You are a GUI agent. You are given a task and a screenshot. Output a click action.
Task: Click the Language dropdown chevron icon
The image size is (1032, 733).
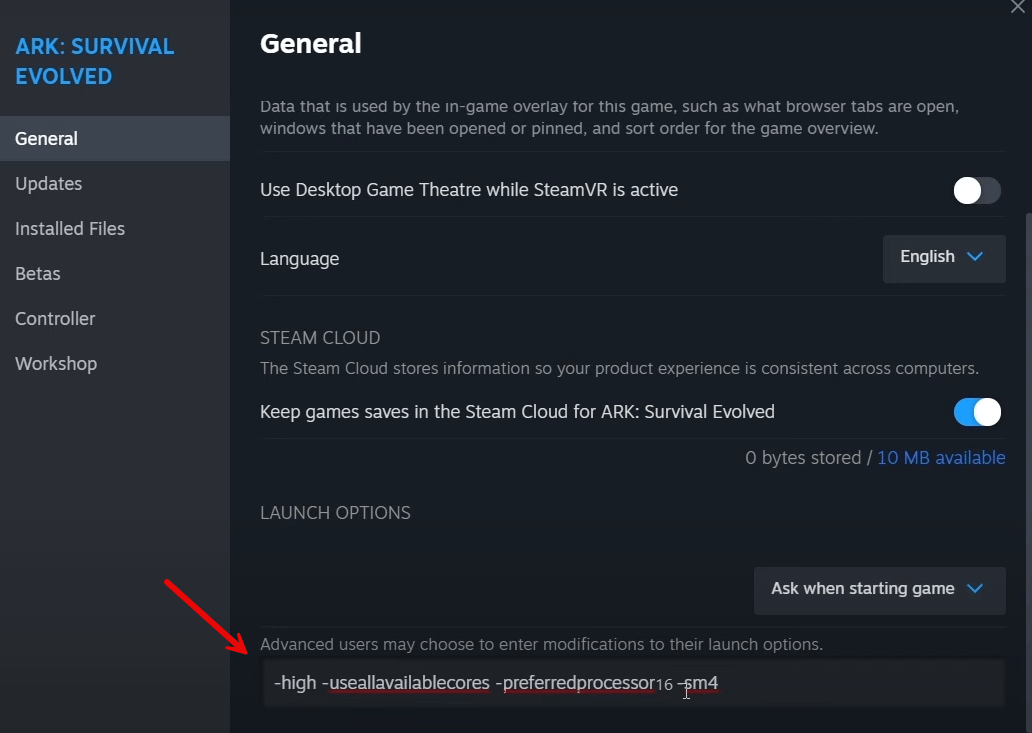974,256
